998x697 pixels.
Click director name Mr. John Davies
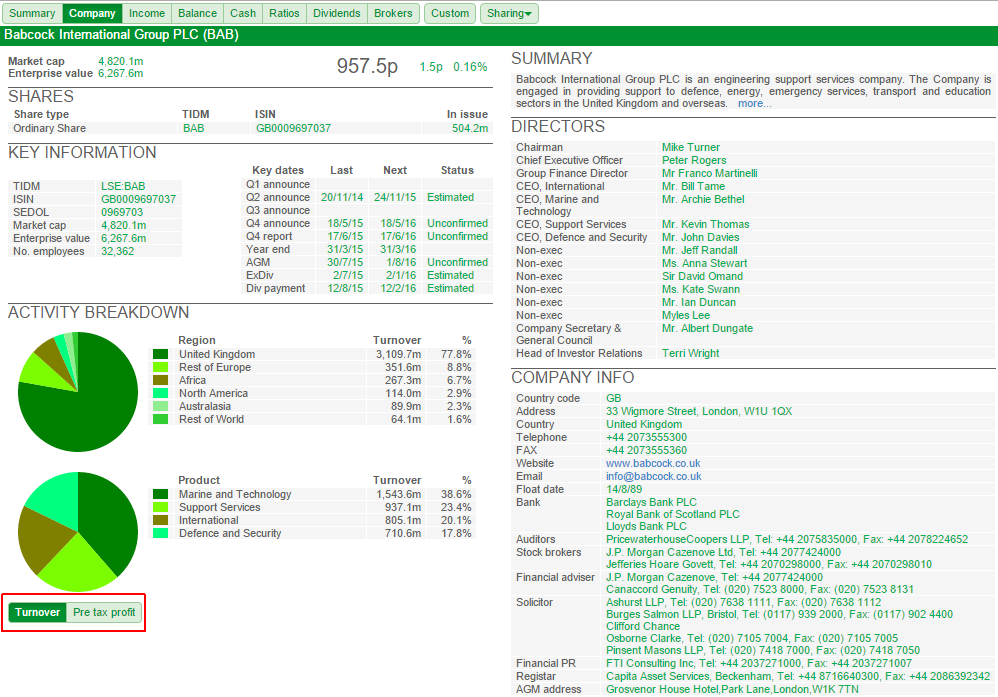coord(700,237)
